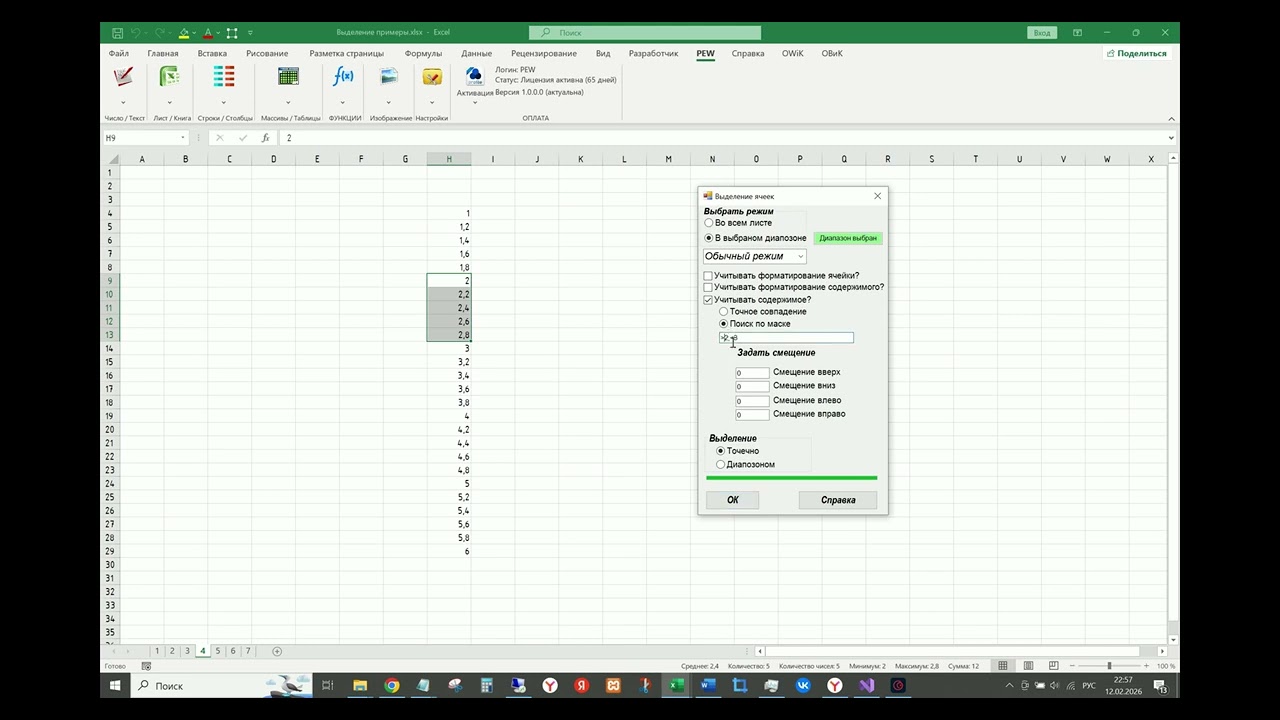The image size is (1280, 720).
Task: Enable Учитывать форматирование ячейки checkbox
Action: click(x=708, y=276)
